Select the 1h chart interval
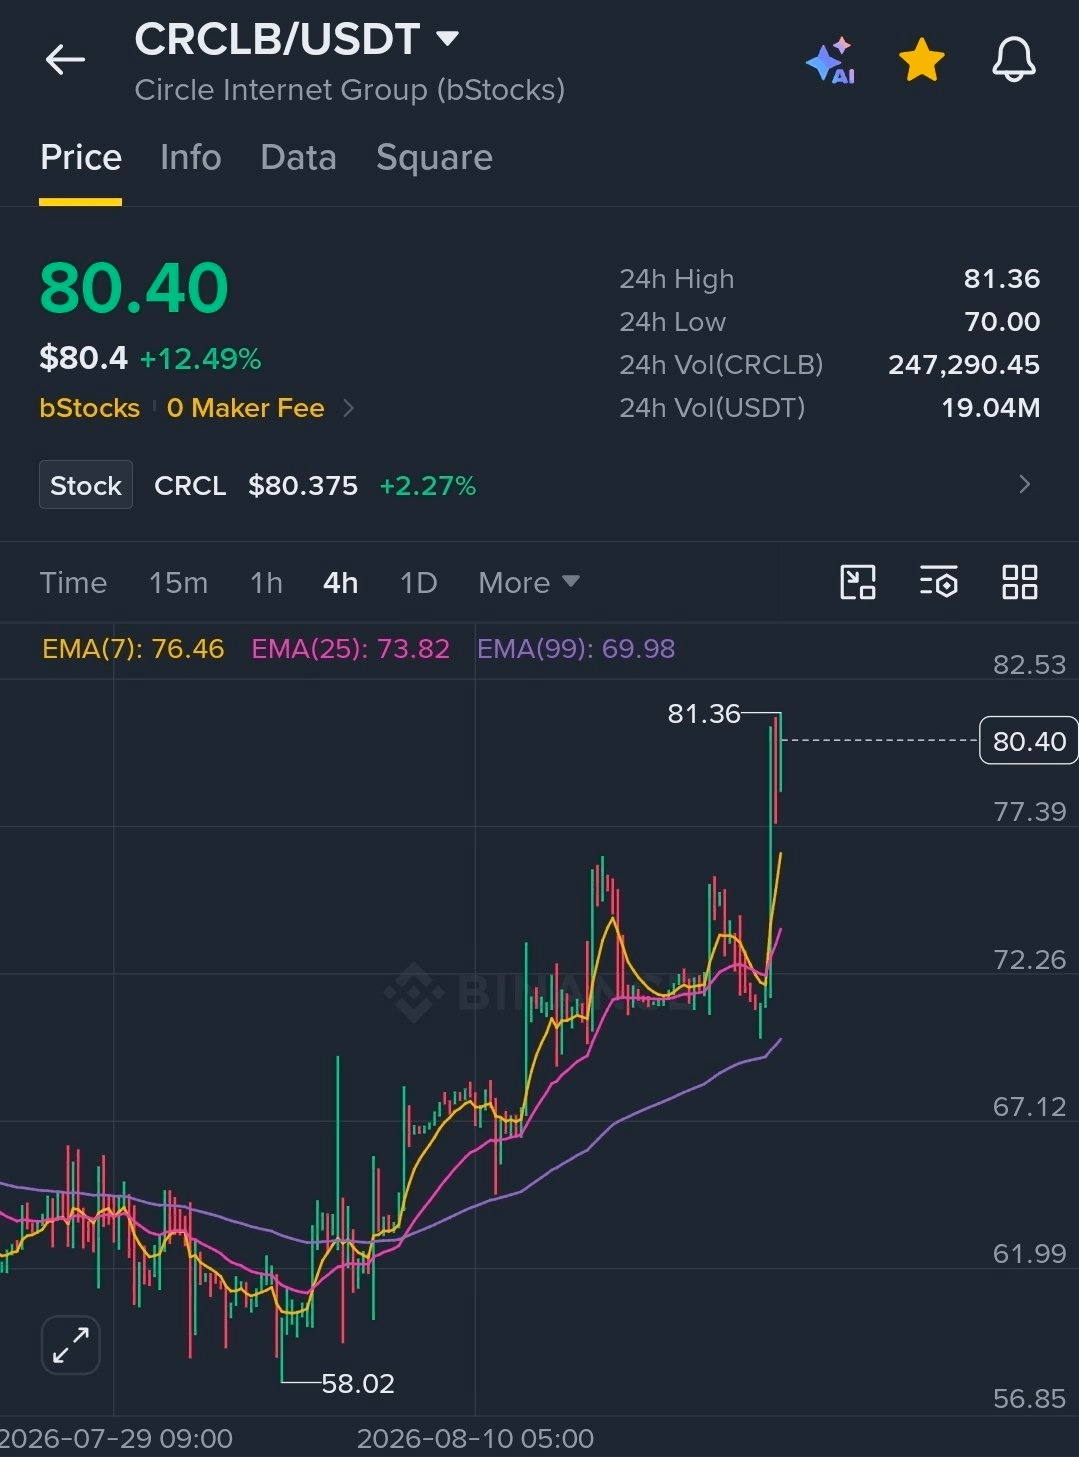This screenshot has height=1457, width=1079. click(266, 583)
